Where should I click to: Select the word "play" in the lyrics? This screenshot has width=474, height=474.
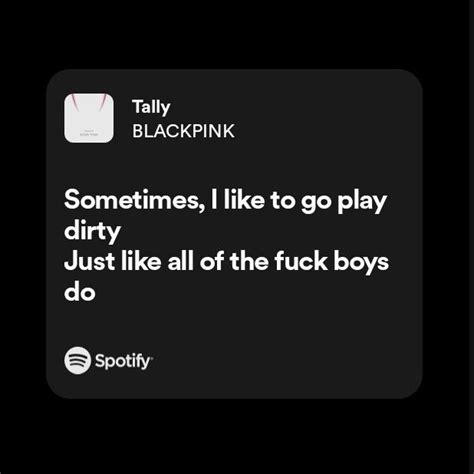[362, 201]
